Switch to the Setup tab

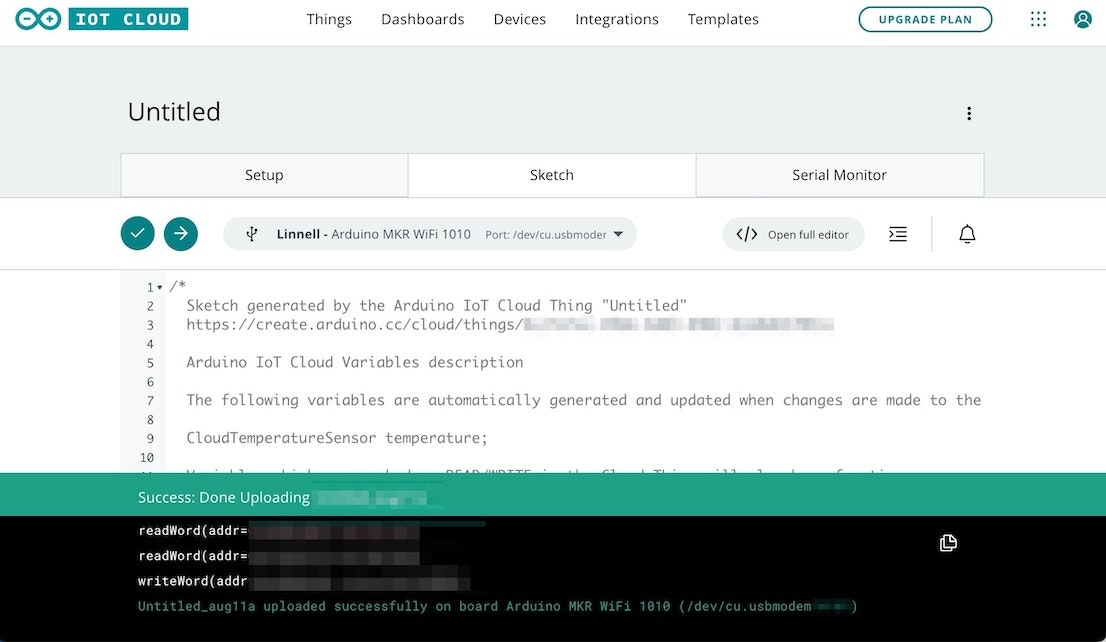[x=265, y=175]
